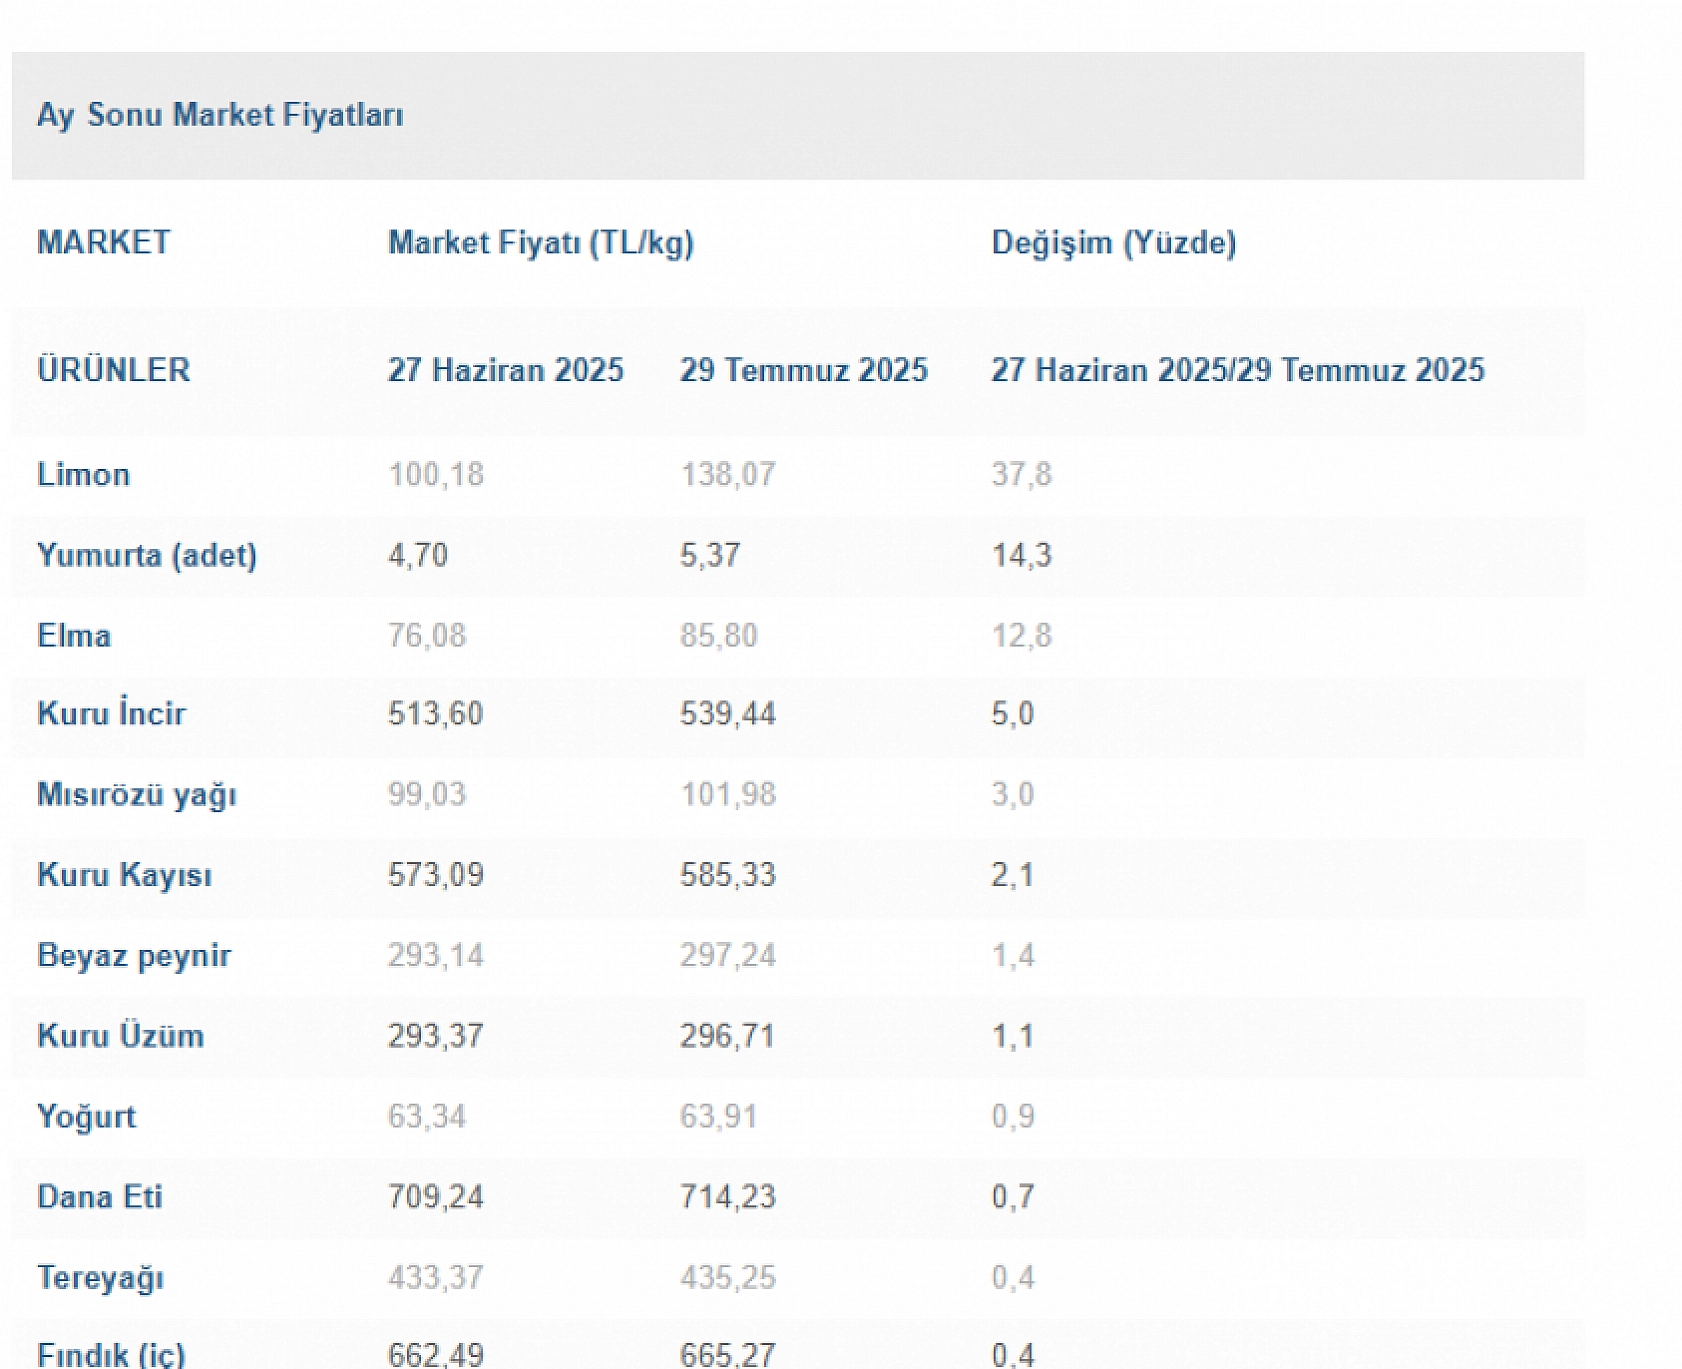Click the Limon price value 138,07
Image resolution: width=1682 pixels, height=1369 pixels.
[x=727, y=474]
